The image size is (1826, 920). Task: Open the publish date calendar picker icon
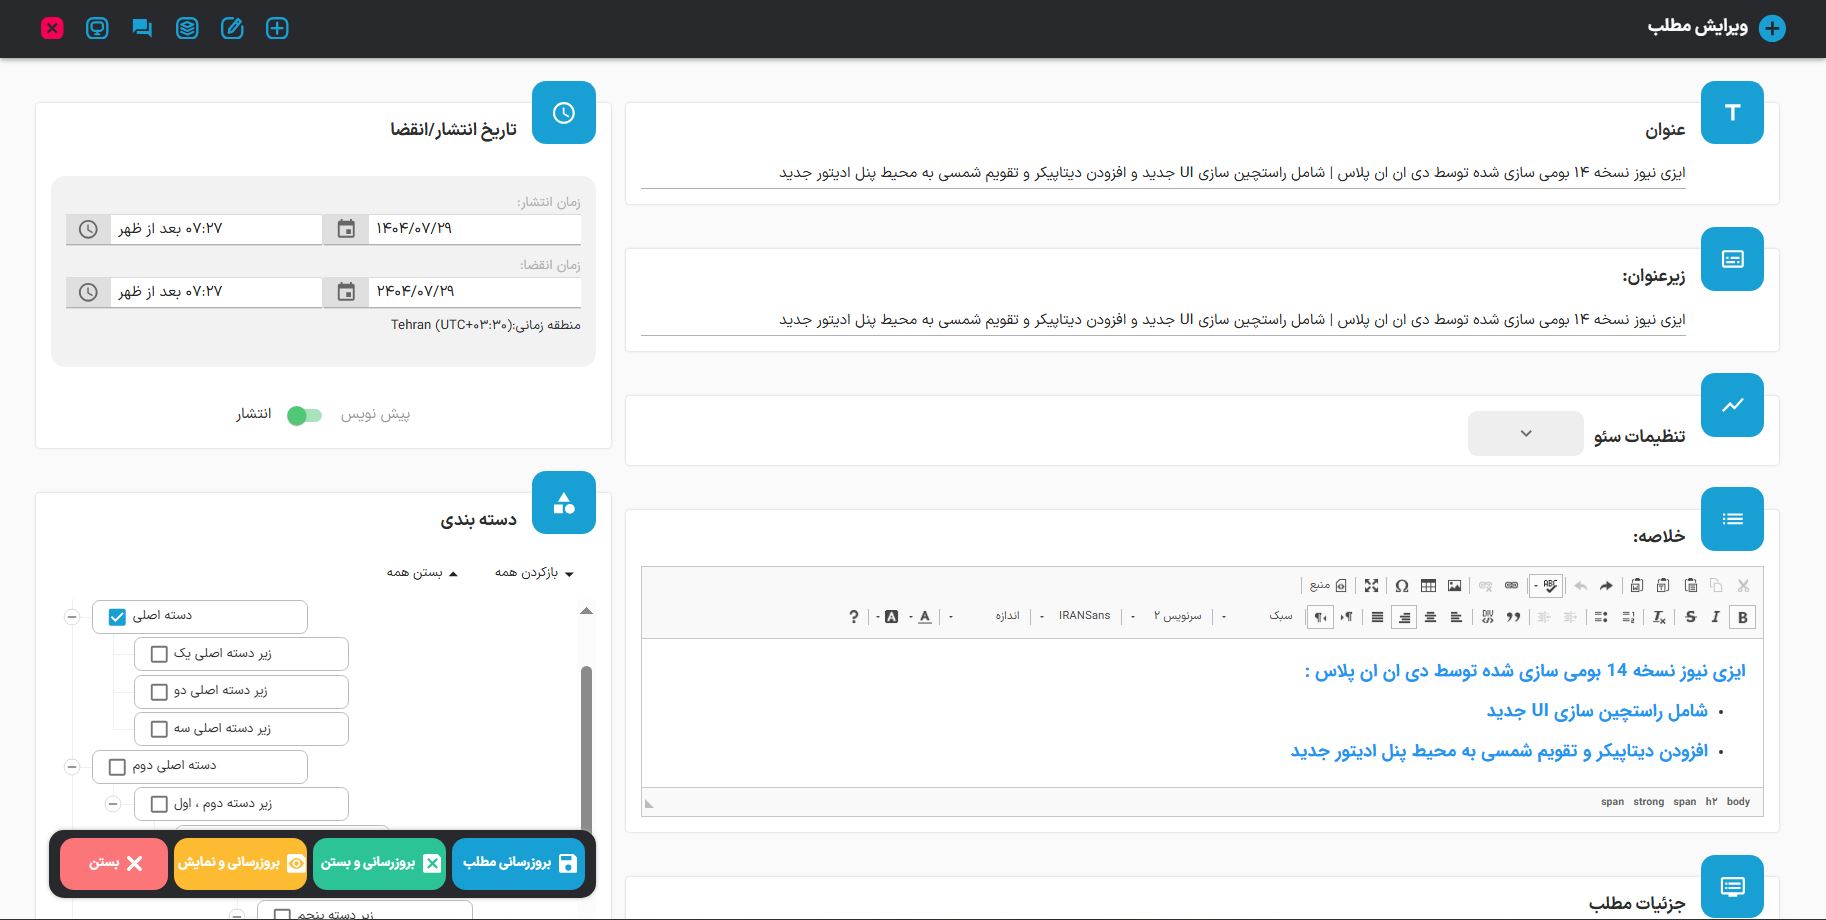(346, 229)
